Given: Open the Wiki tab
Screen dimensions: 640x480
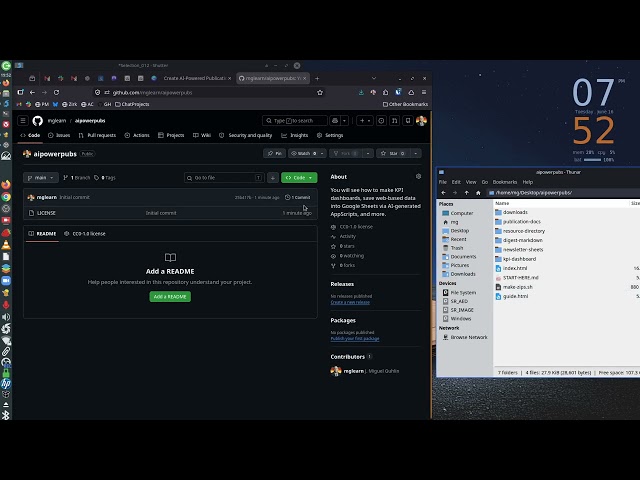Looking at the screenshot, I should click(202, 135).
